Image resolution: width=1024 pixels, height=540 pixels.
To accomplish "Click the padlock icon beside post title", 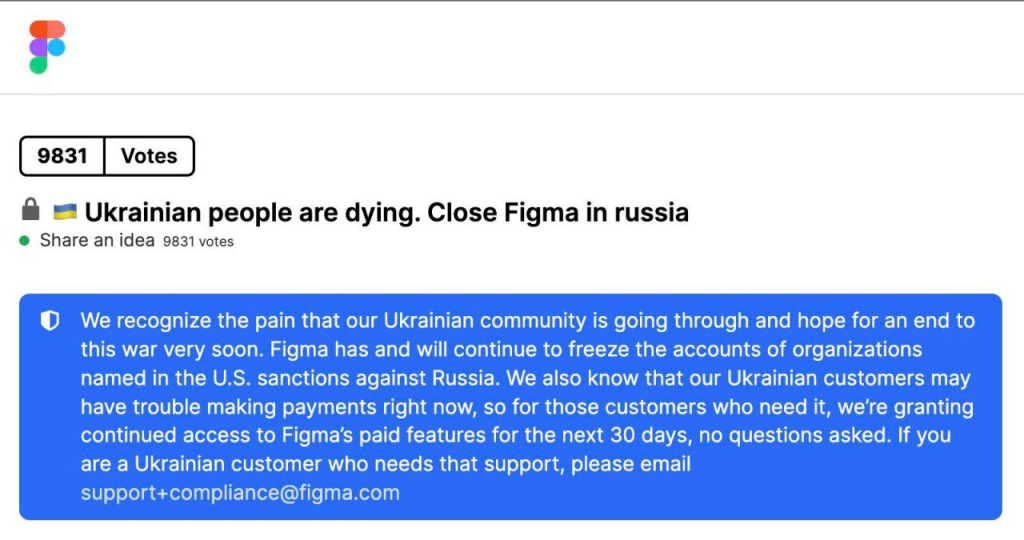I will point(30,210).
